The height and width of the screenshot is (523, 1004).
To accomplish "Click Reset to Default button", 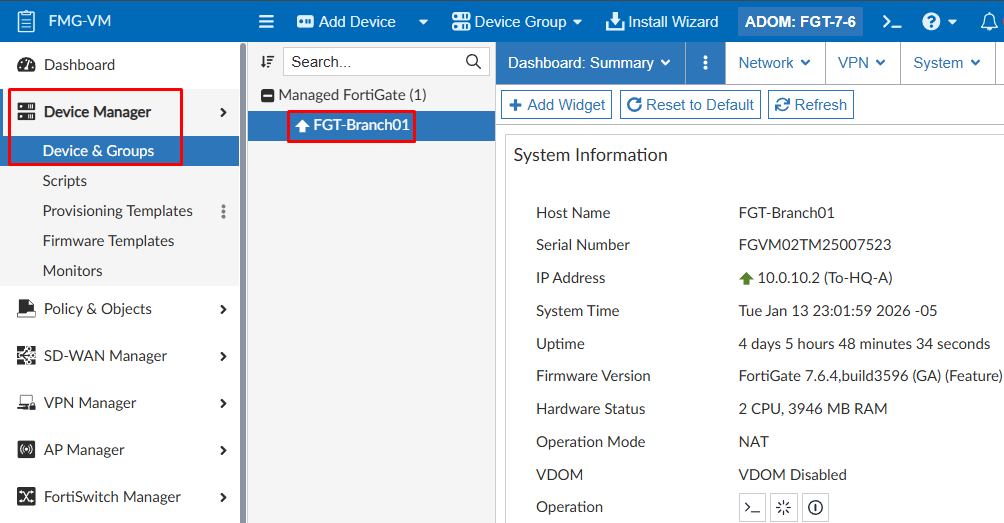I will pyautogui.click(x=690, y=104).
